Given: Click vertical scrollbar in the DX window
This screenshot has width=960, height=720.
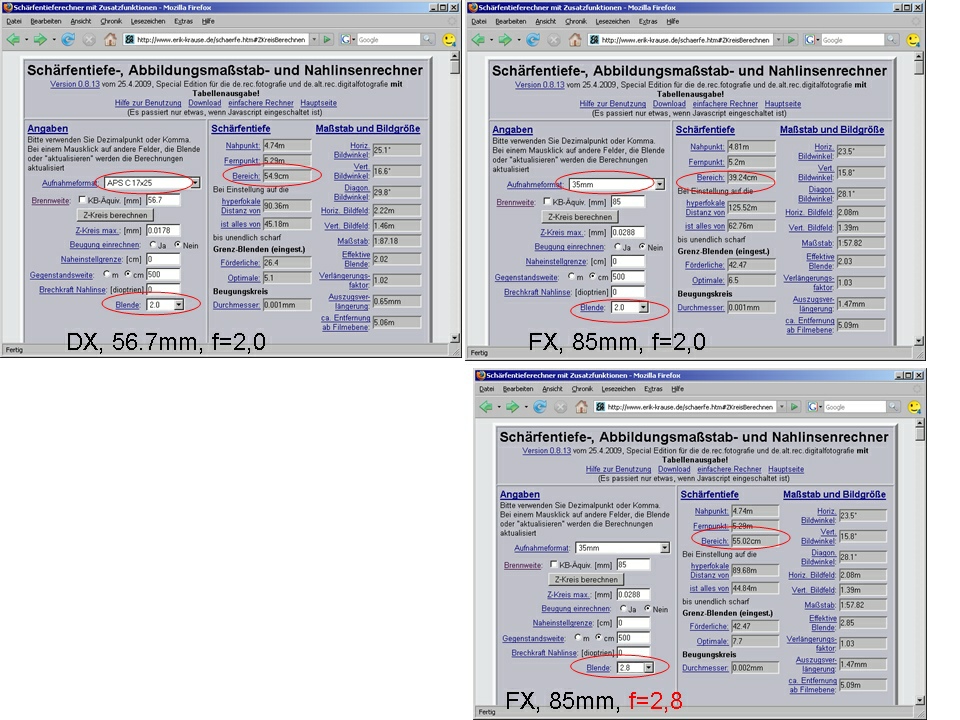Looking at the screenshot, I should pyautogui.click(x=455, y=197).
